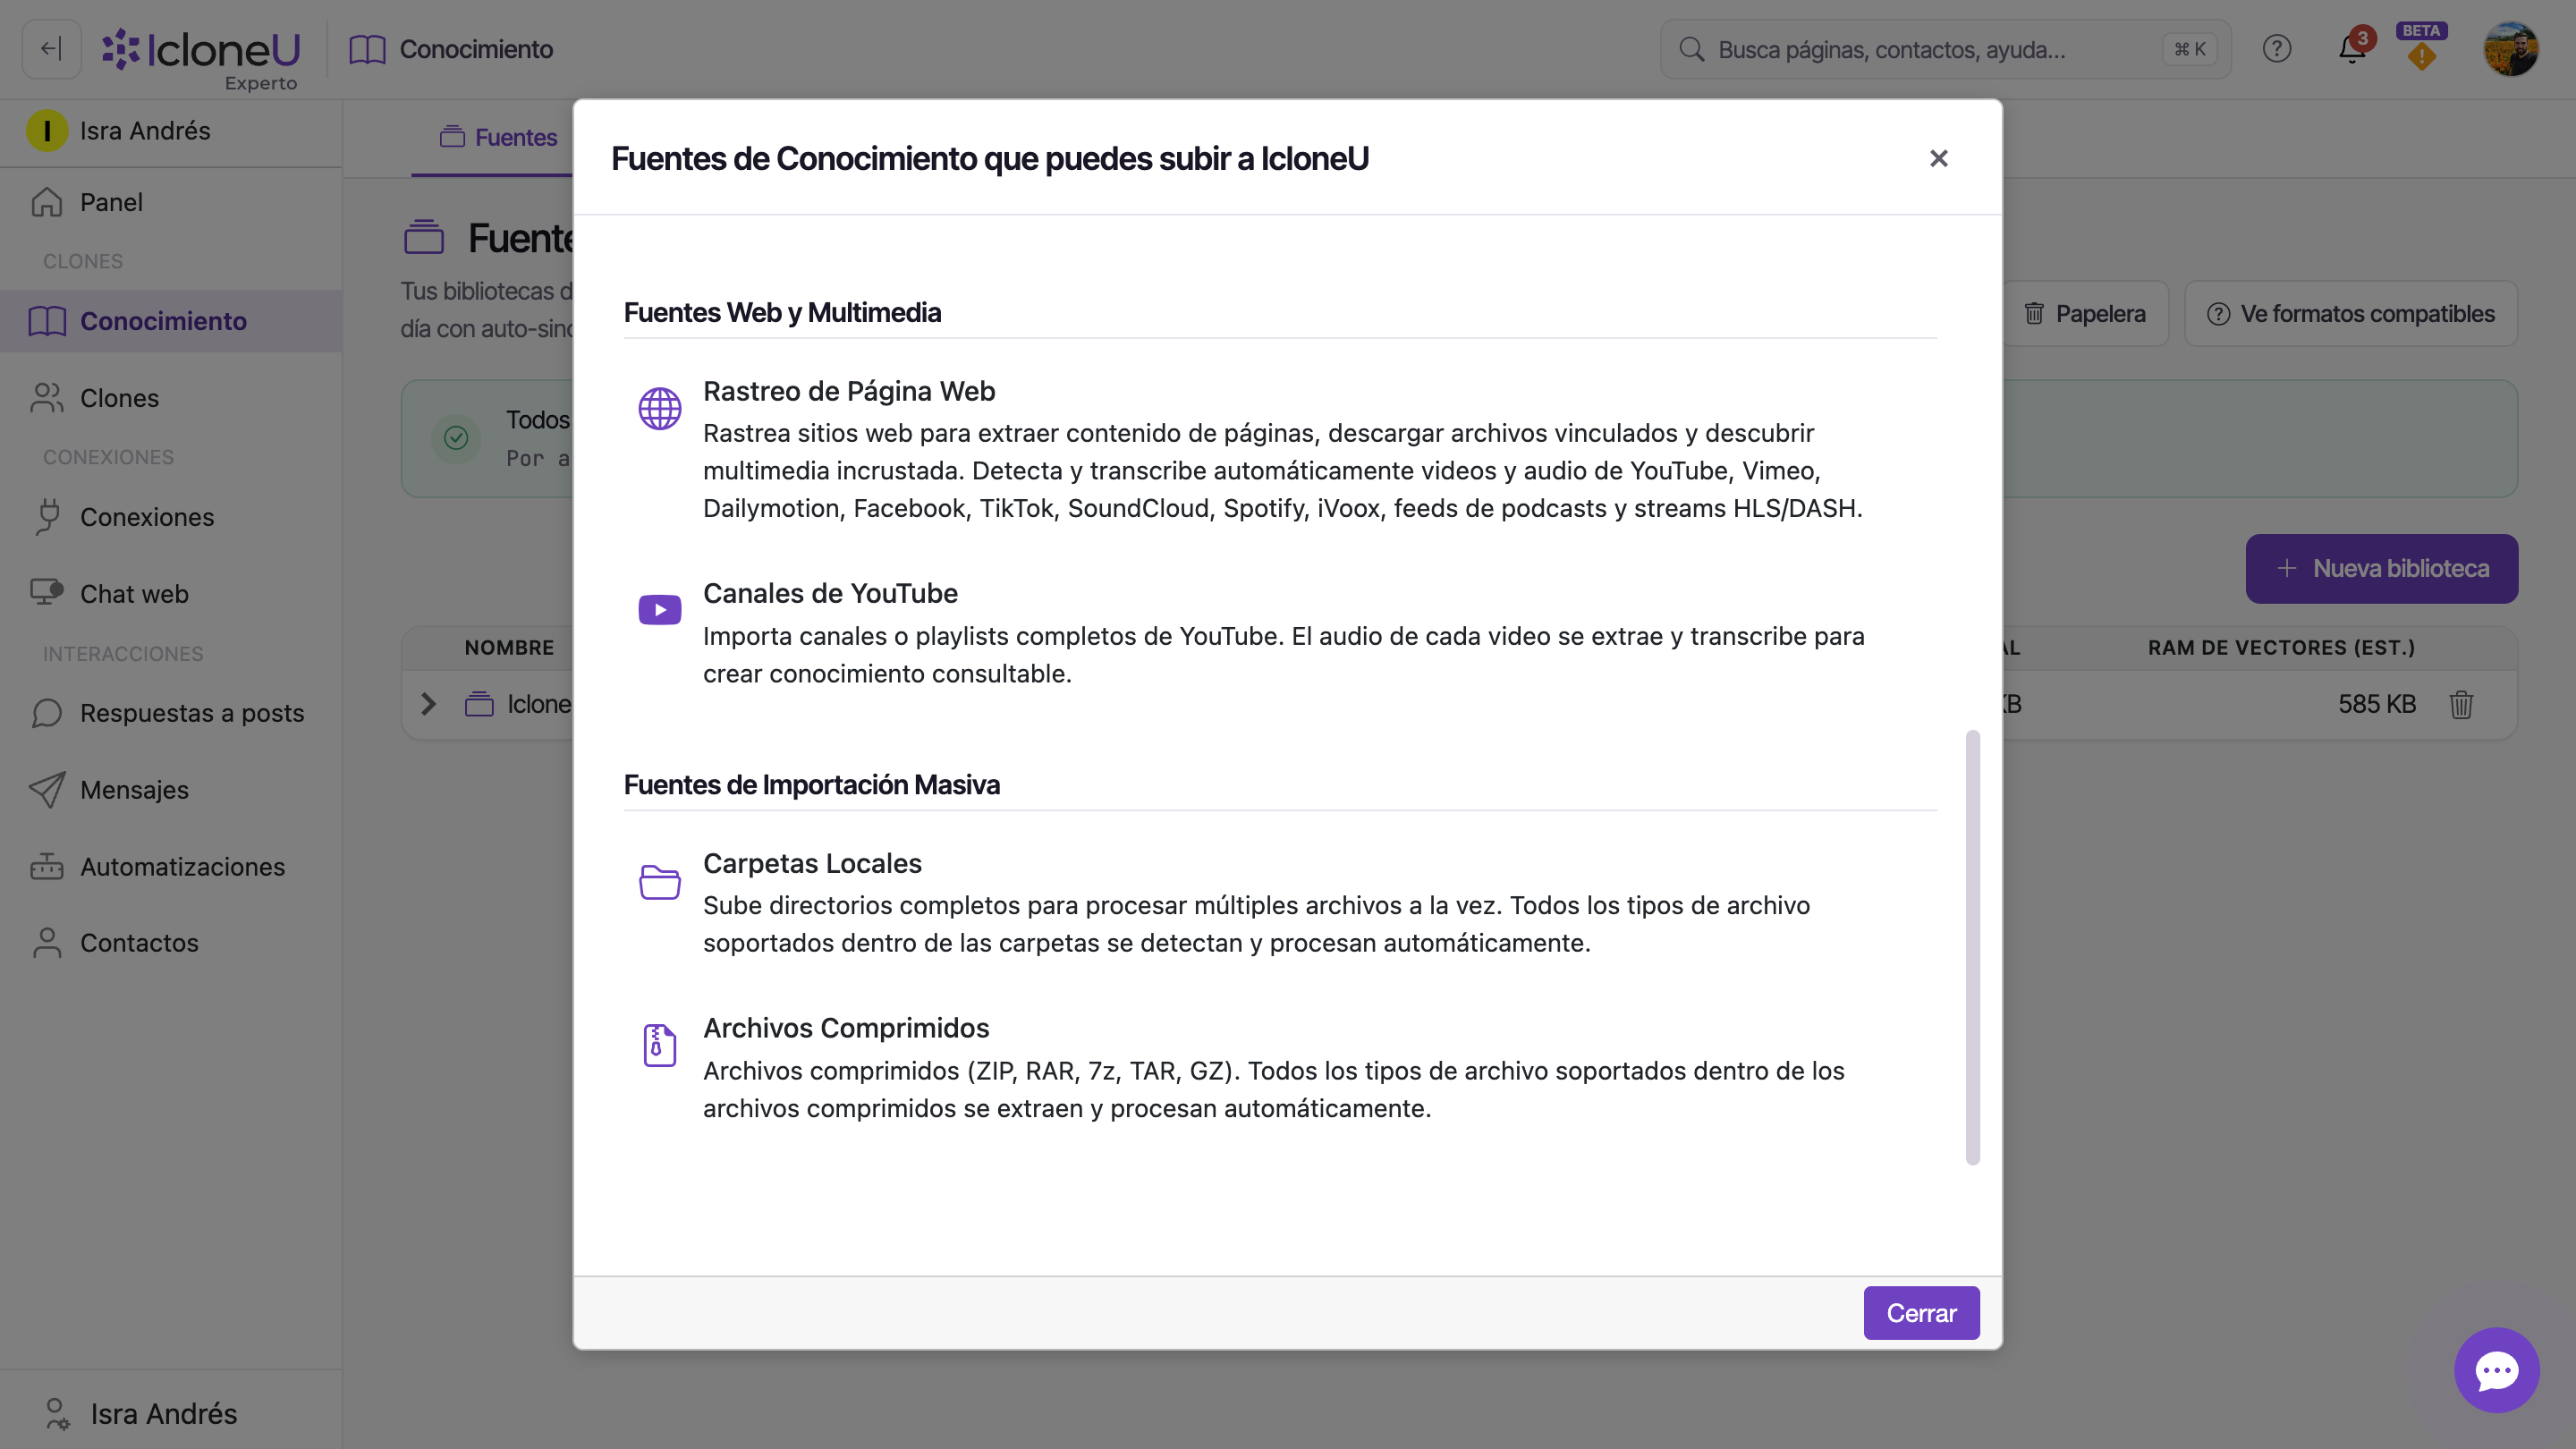Viewport: 2576px width, 1449px height.
Task: Click the green check status icon
Action: point(456,438)
